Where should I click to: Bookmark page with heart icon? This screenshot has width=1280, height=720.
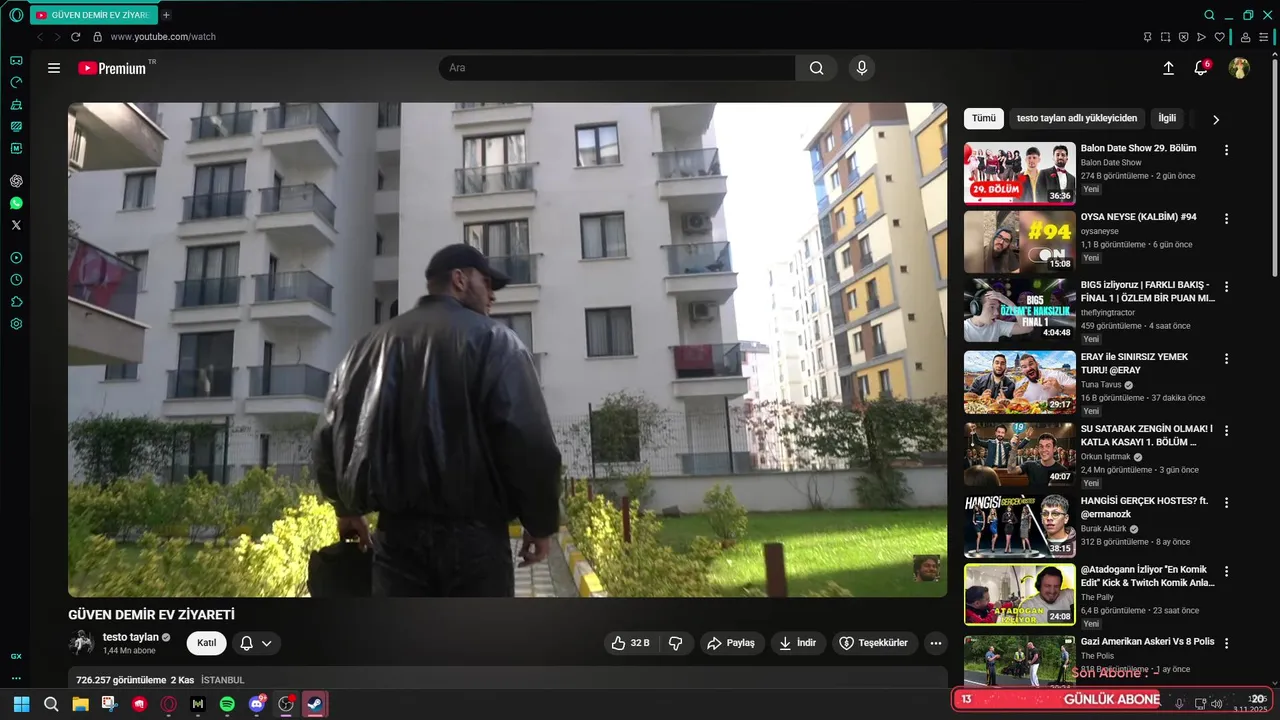click(x=1219, y=37)
